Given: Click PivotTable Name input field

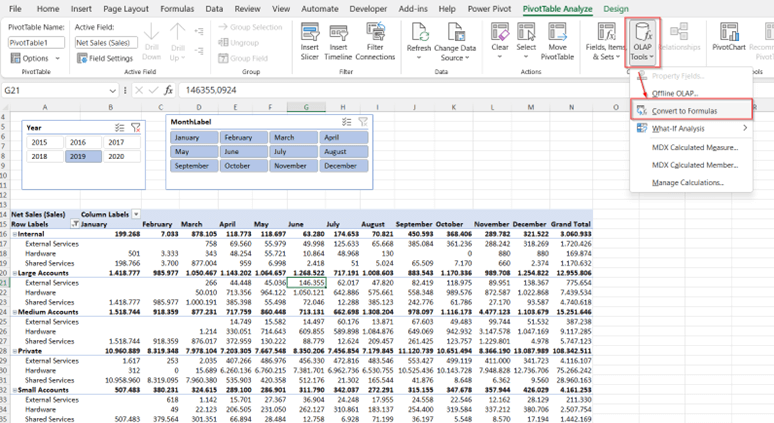Looking at the screenshot, I should click(36, 43).
